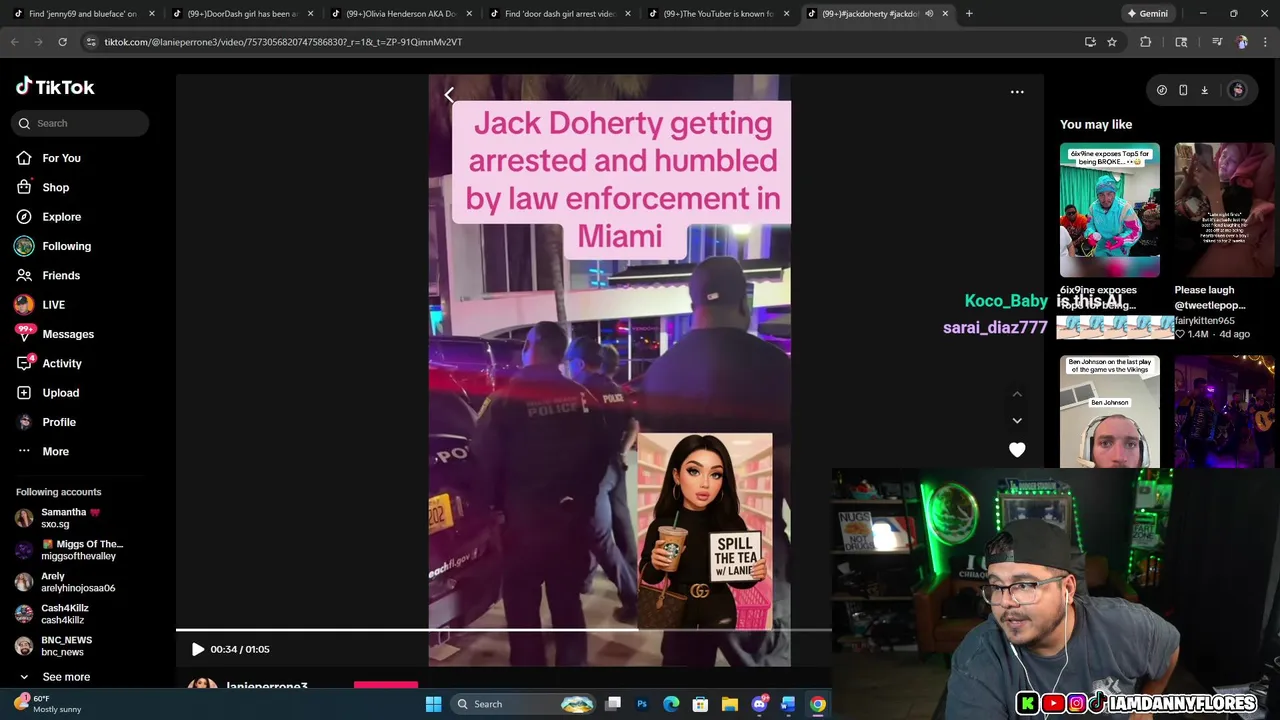Viewport: 1280px width, 720px height.
Task: Open Windows Start menu
Action: pos(433,704)
